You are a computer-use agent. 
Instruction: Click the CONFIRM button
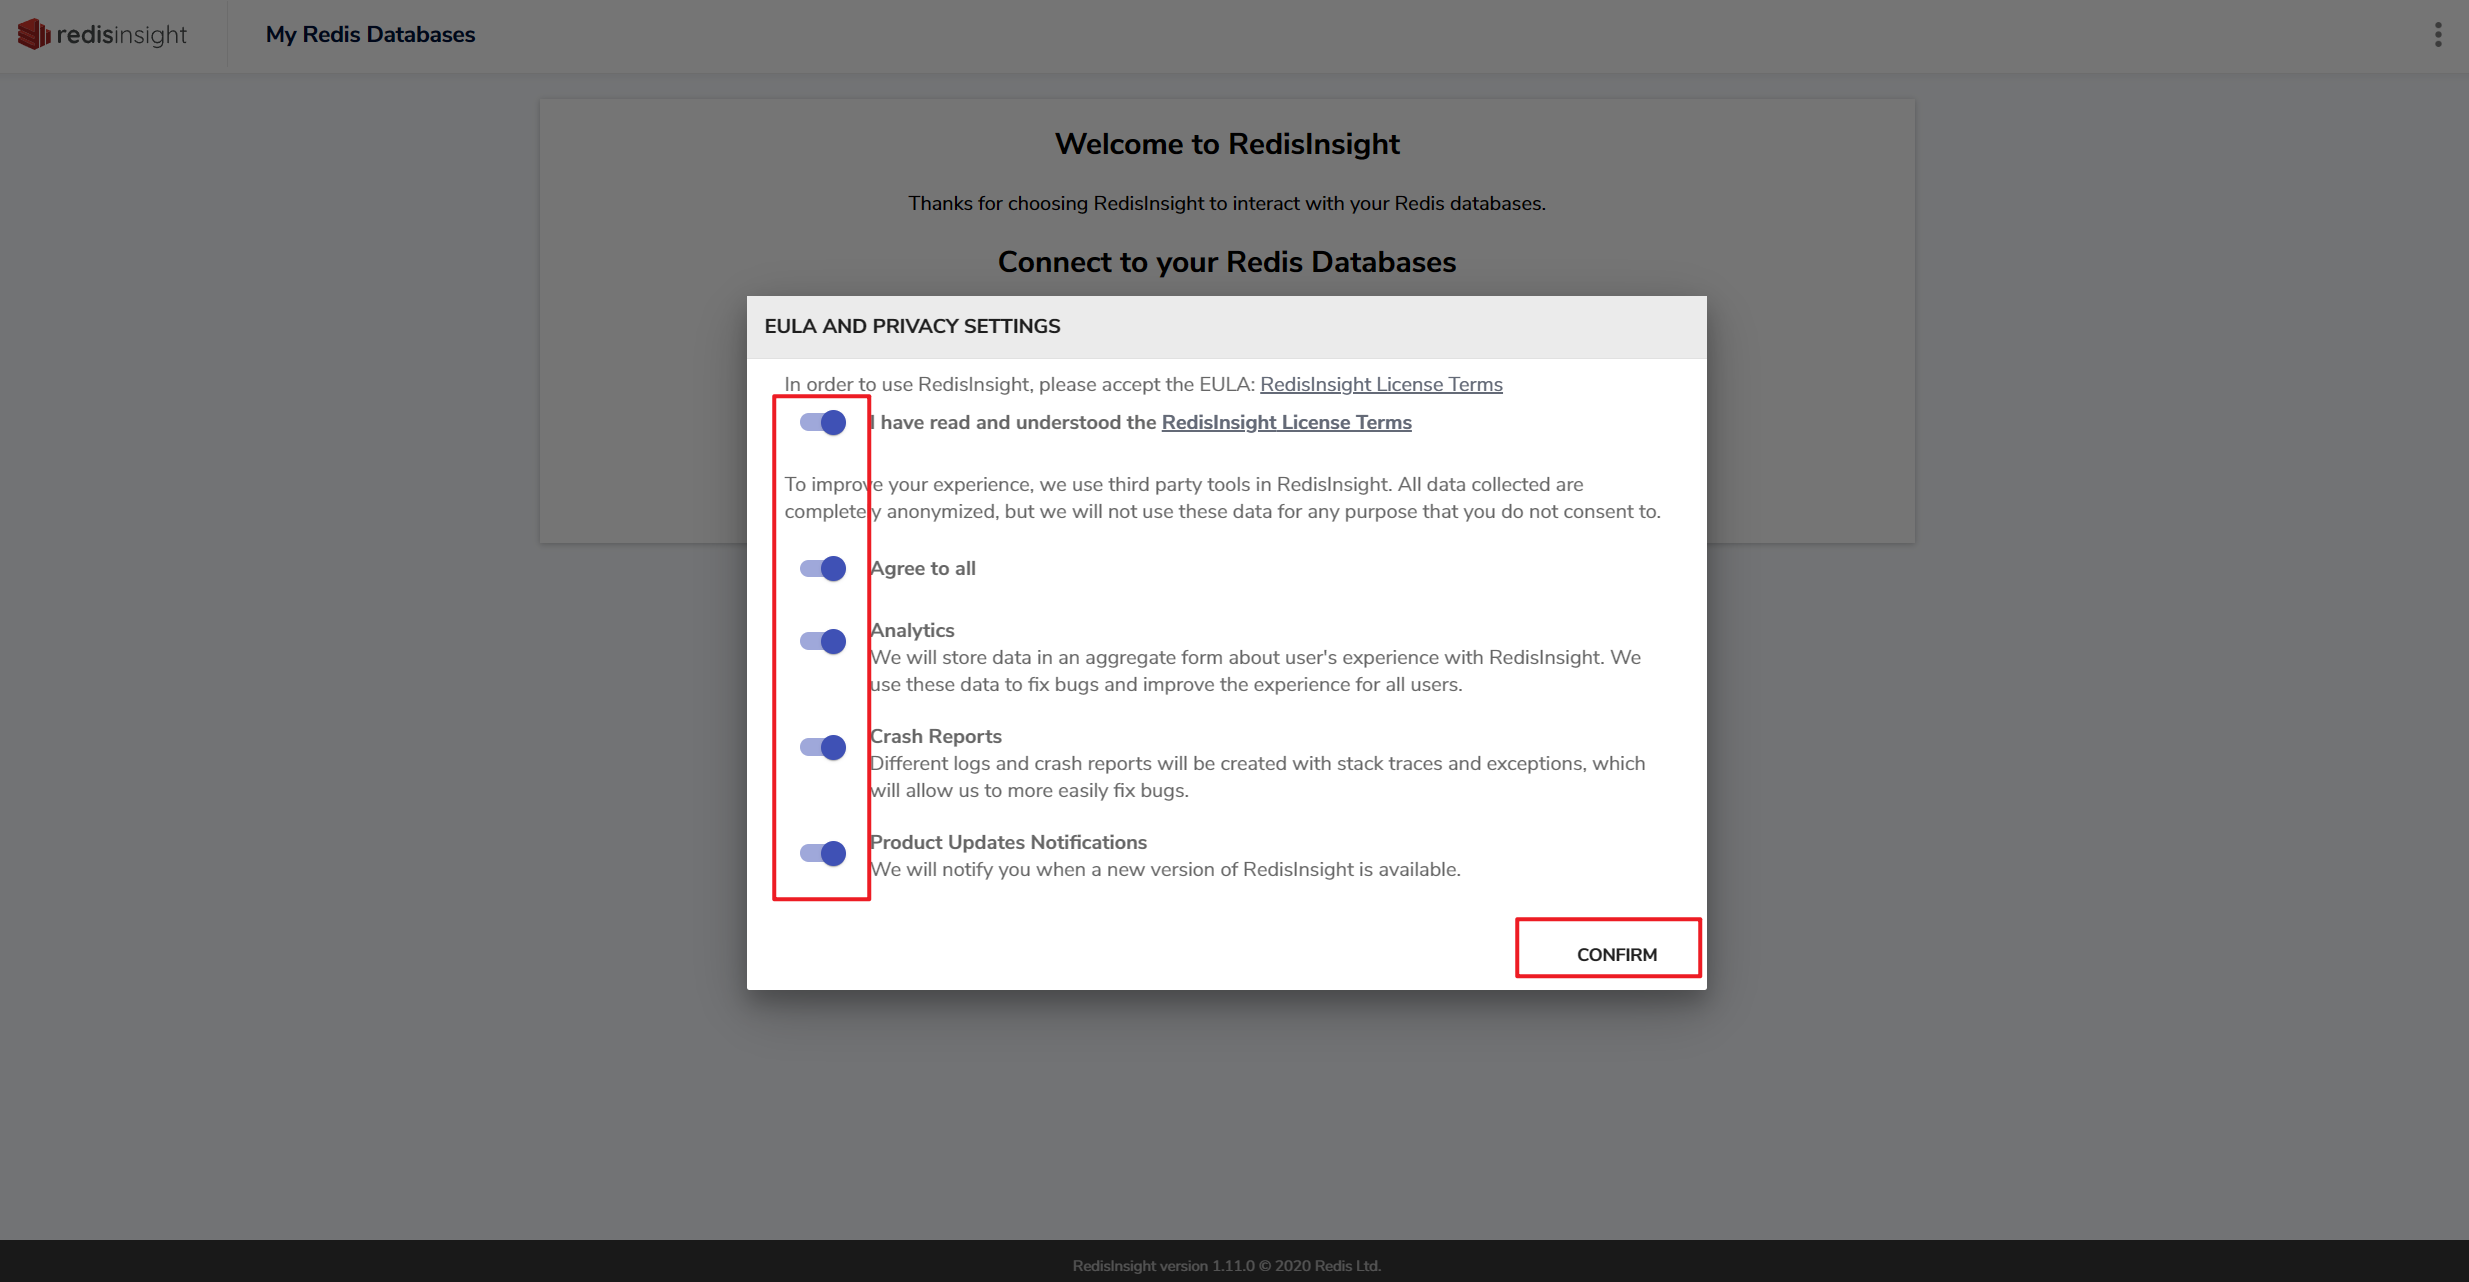pos(1616,955)
